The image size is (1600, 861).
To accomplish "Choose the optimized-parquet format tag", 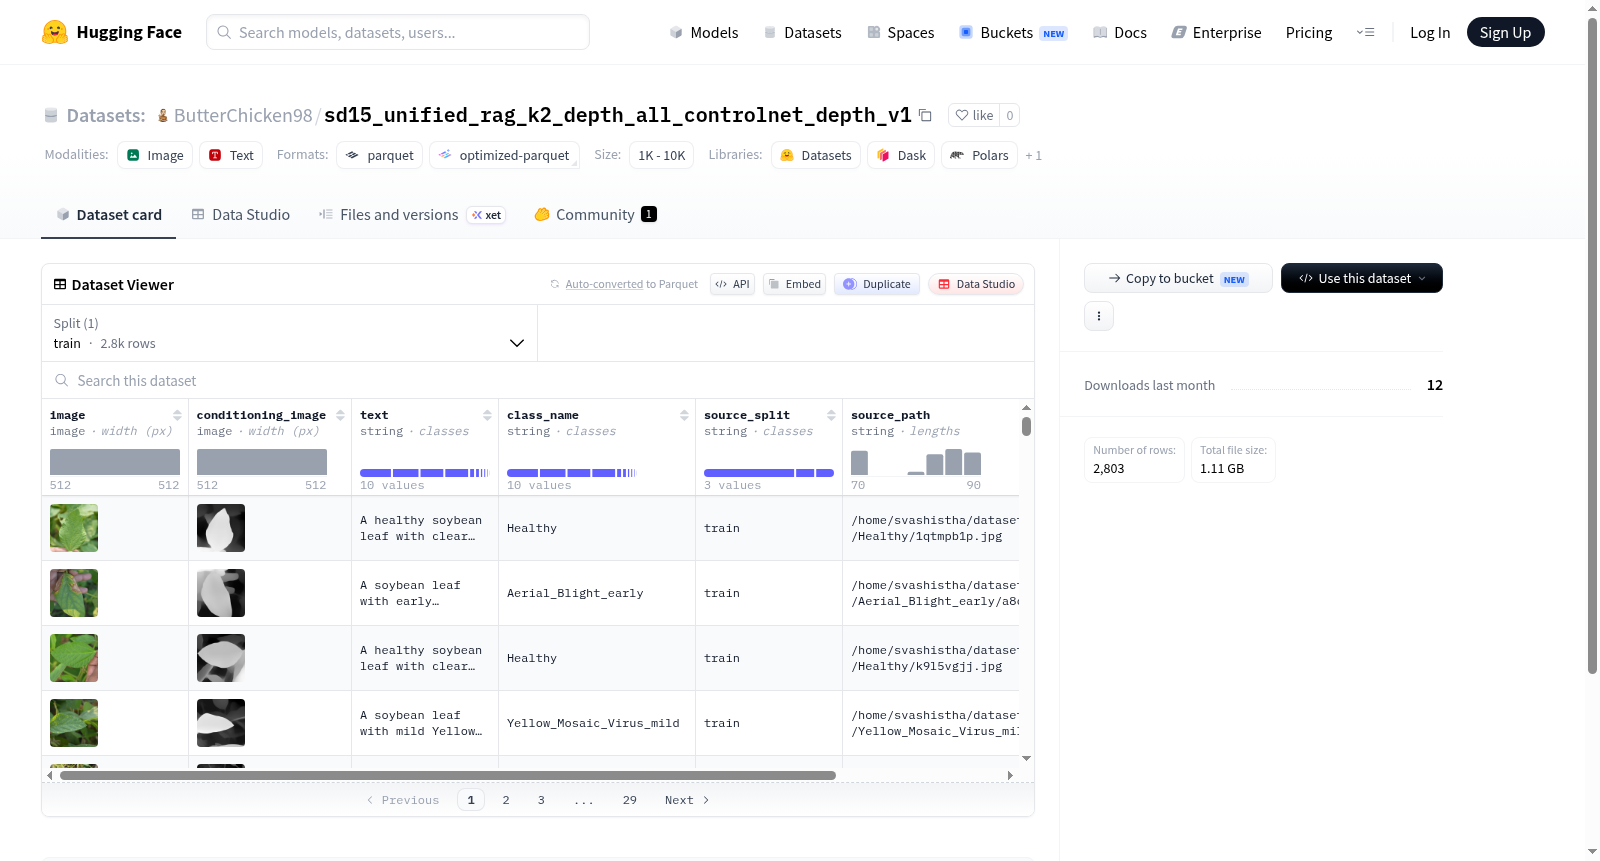I will (x=504, y=155).
